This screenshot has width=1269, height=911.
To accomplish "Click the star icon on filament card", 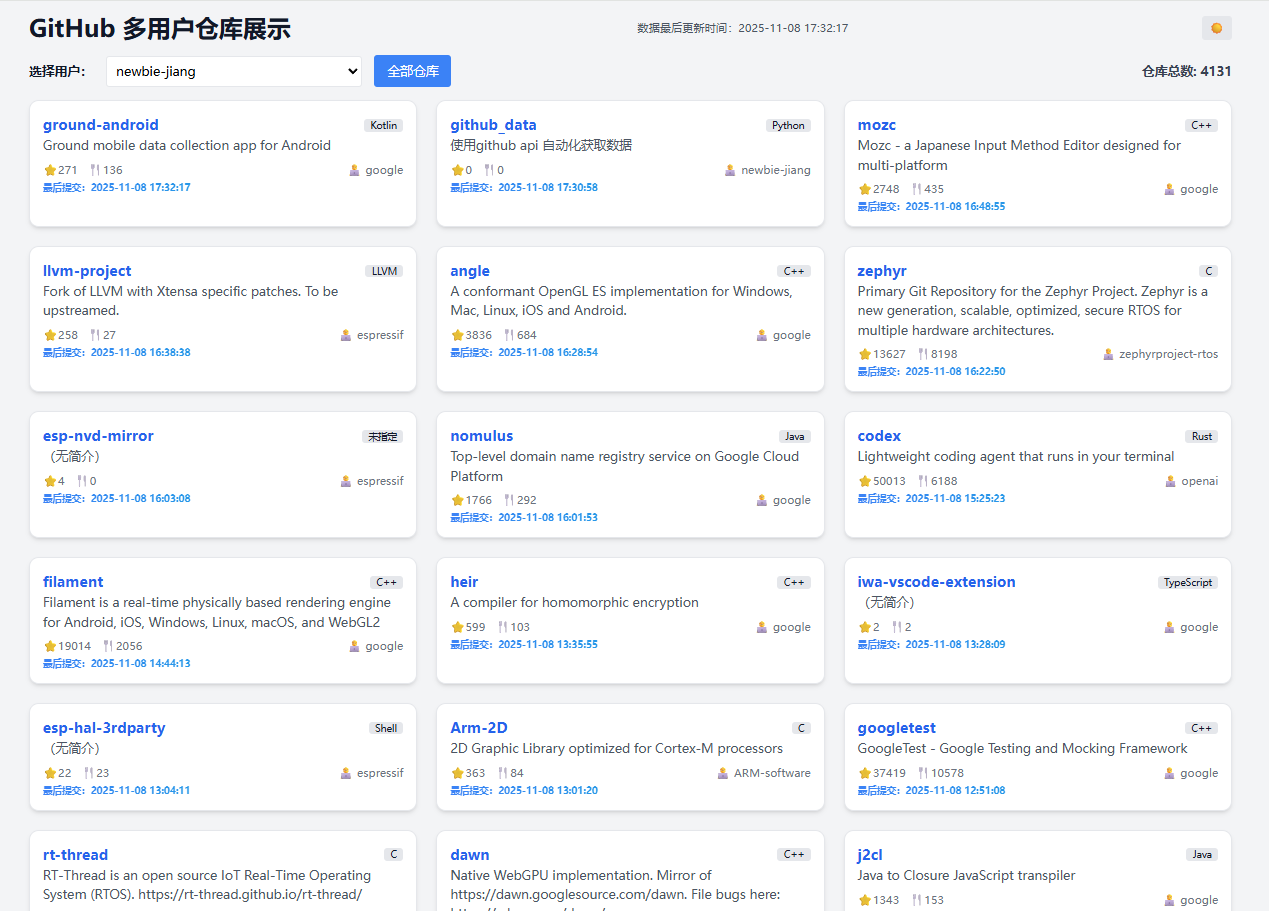I will 50,646.
